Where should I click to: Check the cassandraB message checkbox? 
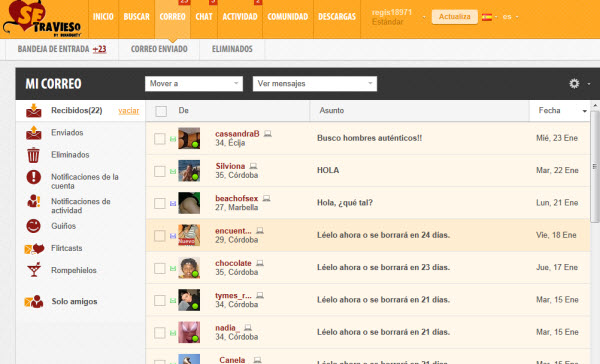coord(160,139)
